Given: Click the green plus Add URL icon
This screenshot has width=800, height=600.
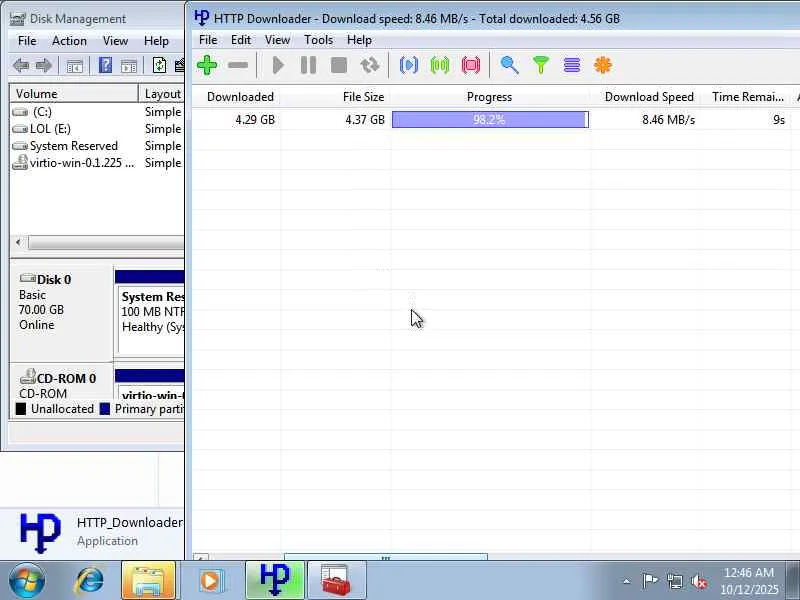Looking at the screenshot, I should click(x=207, y=65).
